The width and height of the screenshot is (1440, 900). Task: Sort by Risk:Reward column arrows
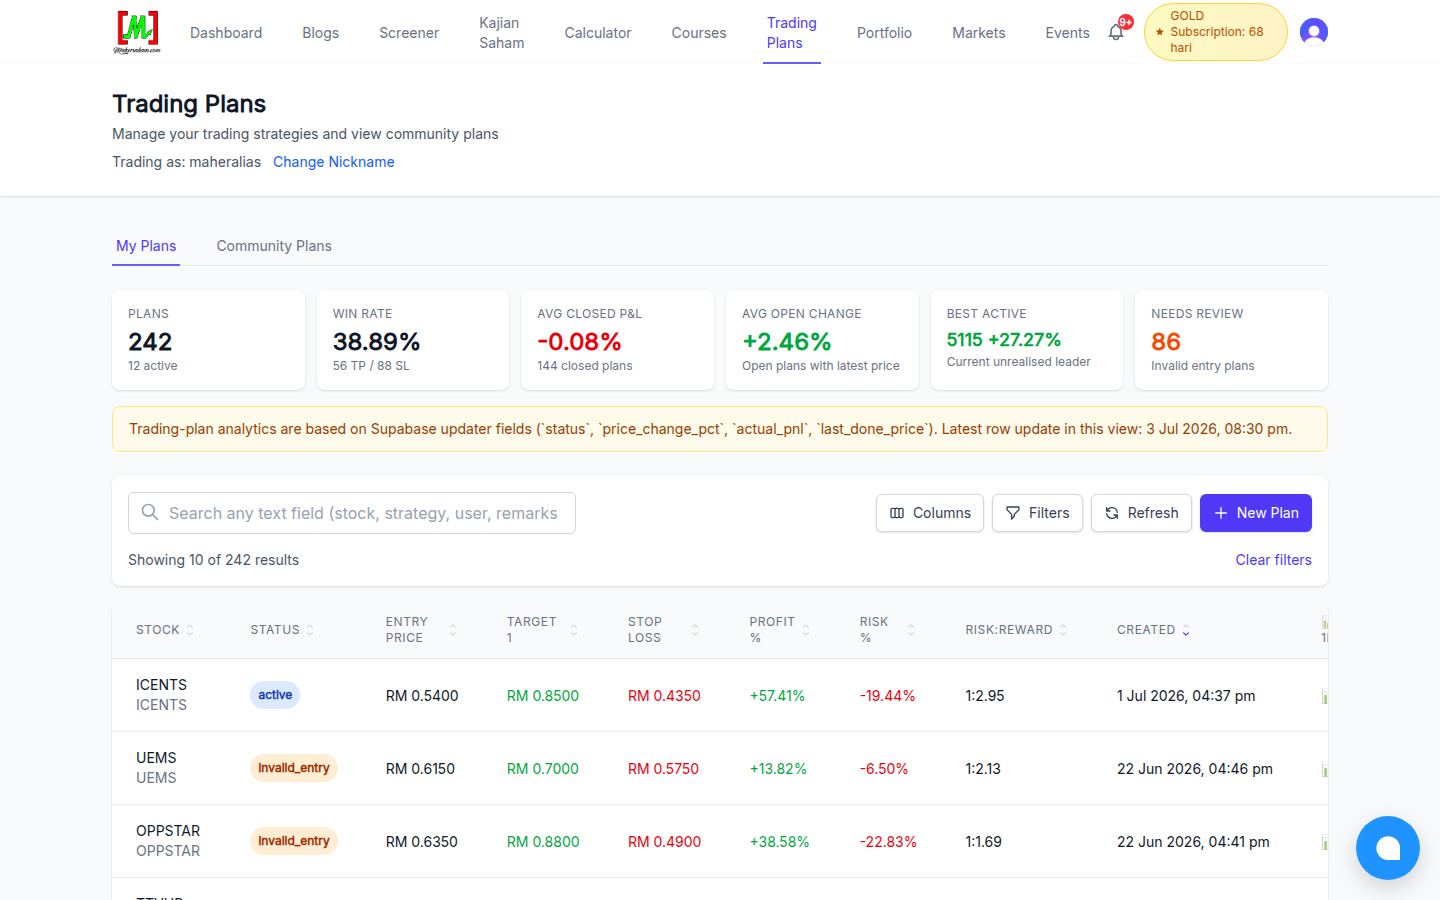(x=1063, y=630)
